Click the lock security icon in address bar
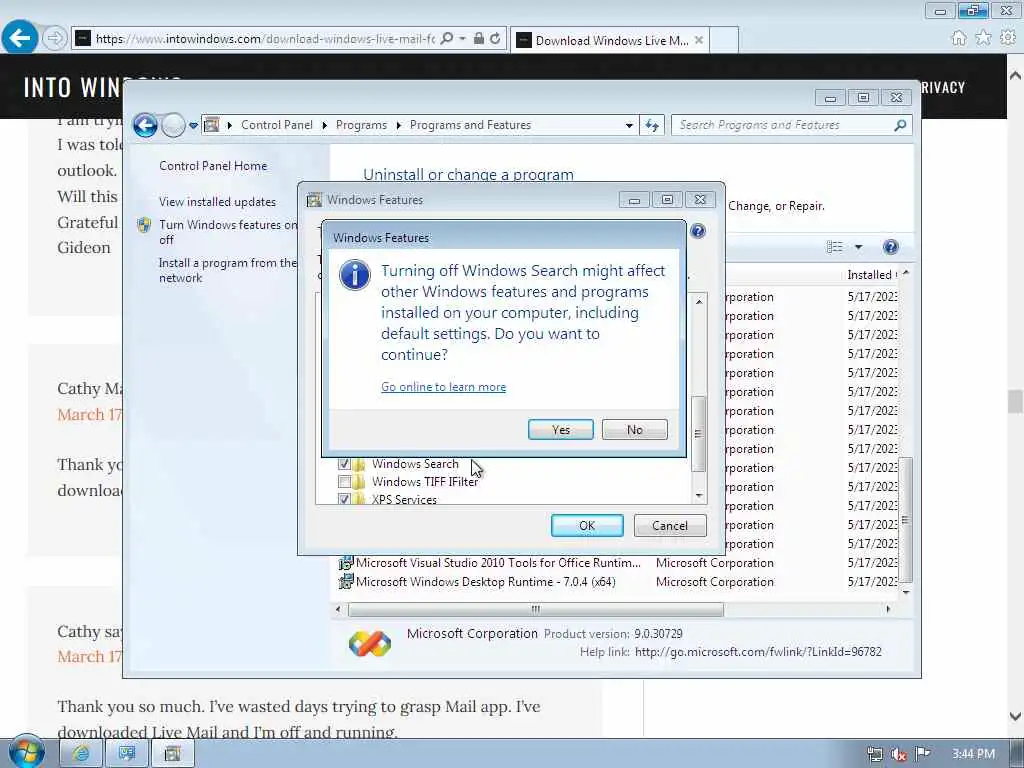Screen dimensions: 1024x768 point(479,39)
